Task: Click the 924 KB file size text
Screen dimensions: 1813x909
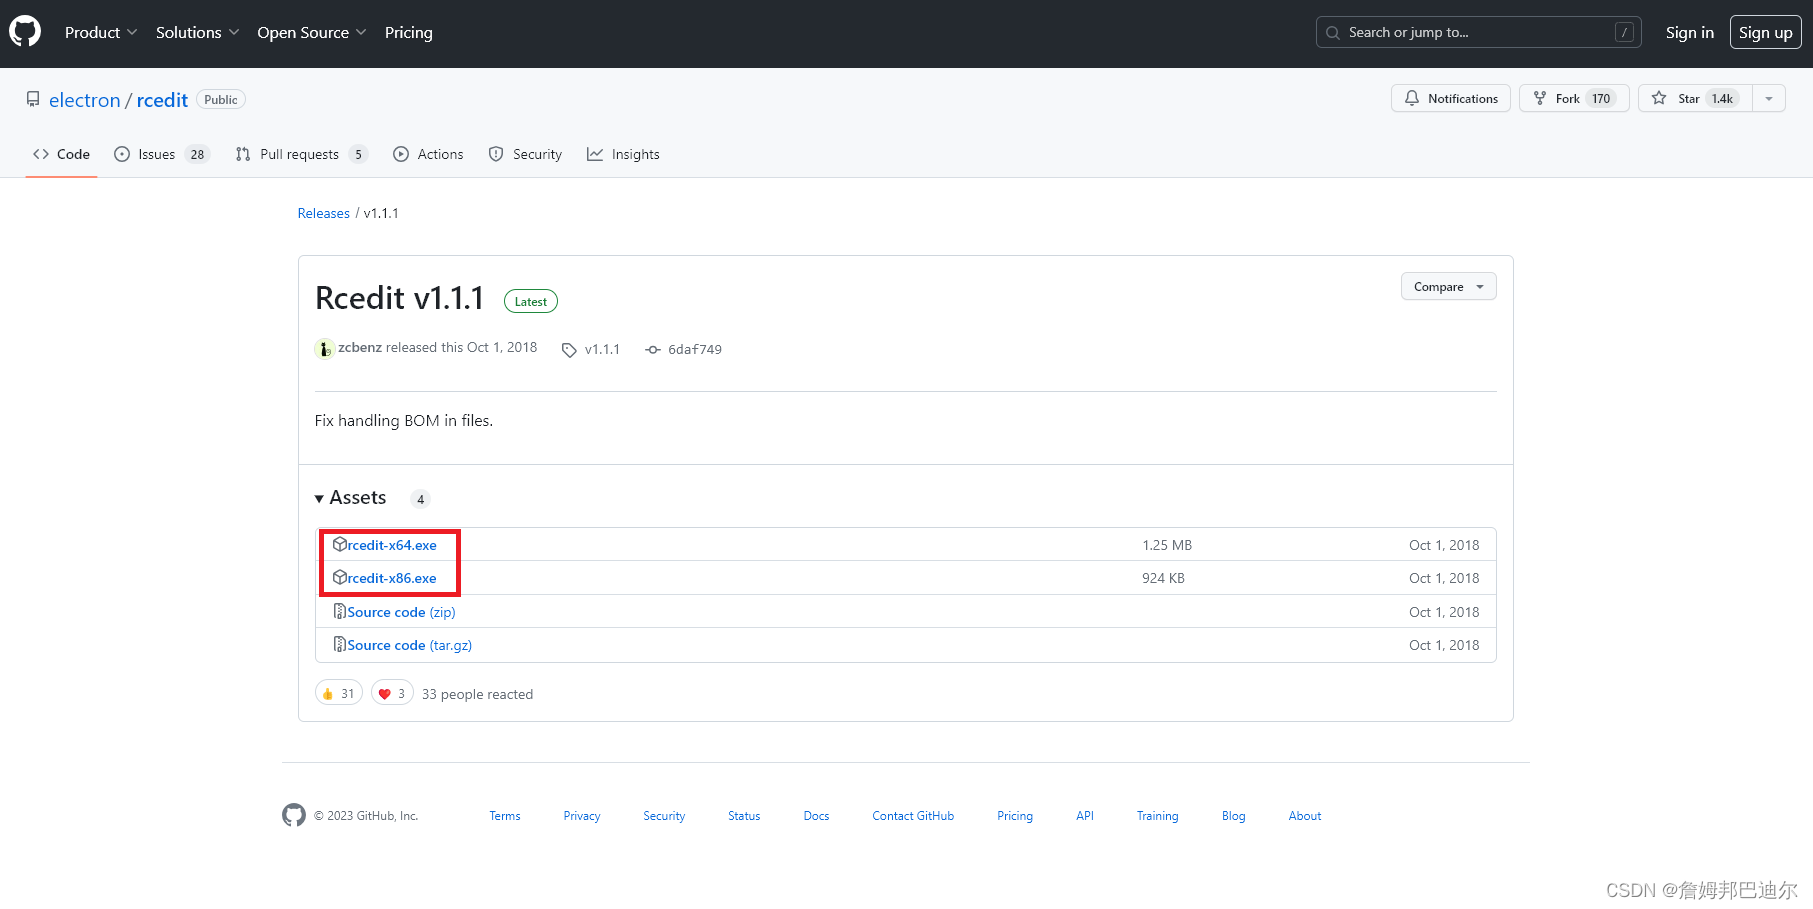Action: pyautogui.click(x=1163, y=578)
